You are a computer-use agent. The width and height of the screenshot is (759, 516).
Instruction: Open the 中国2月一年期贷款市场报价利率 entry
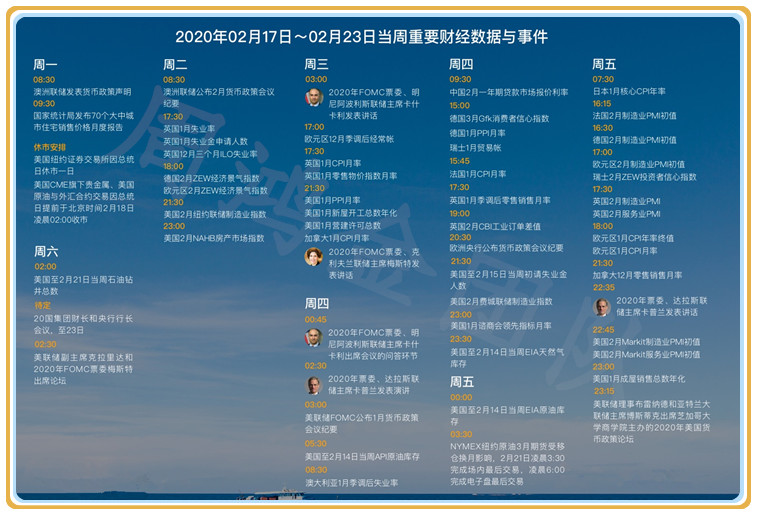pyautogui.click(x=508, y=92)
